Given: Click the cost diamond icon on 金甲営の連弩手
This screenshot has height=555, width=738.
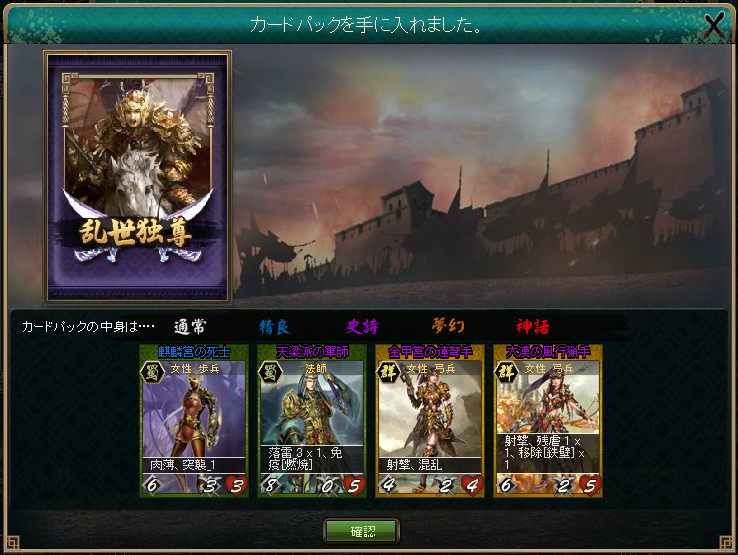Looking at the screenshot, I should [x=388, y=484].
